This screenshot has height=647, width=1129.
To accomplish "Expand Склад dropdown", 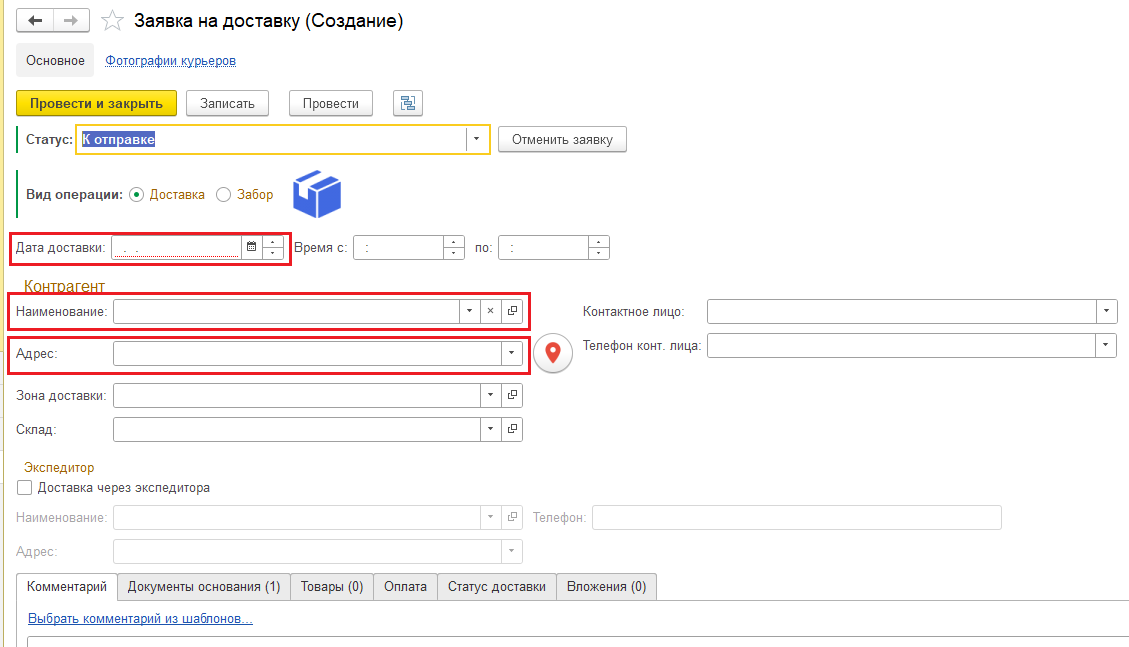I will click(490, 429).
